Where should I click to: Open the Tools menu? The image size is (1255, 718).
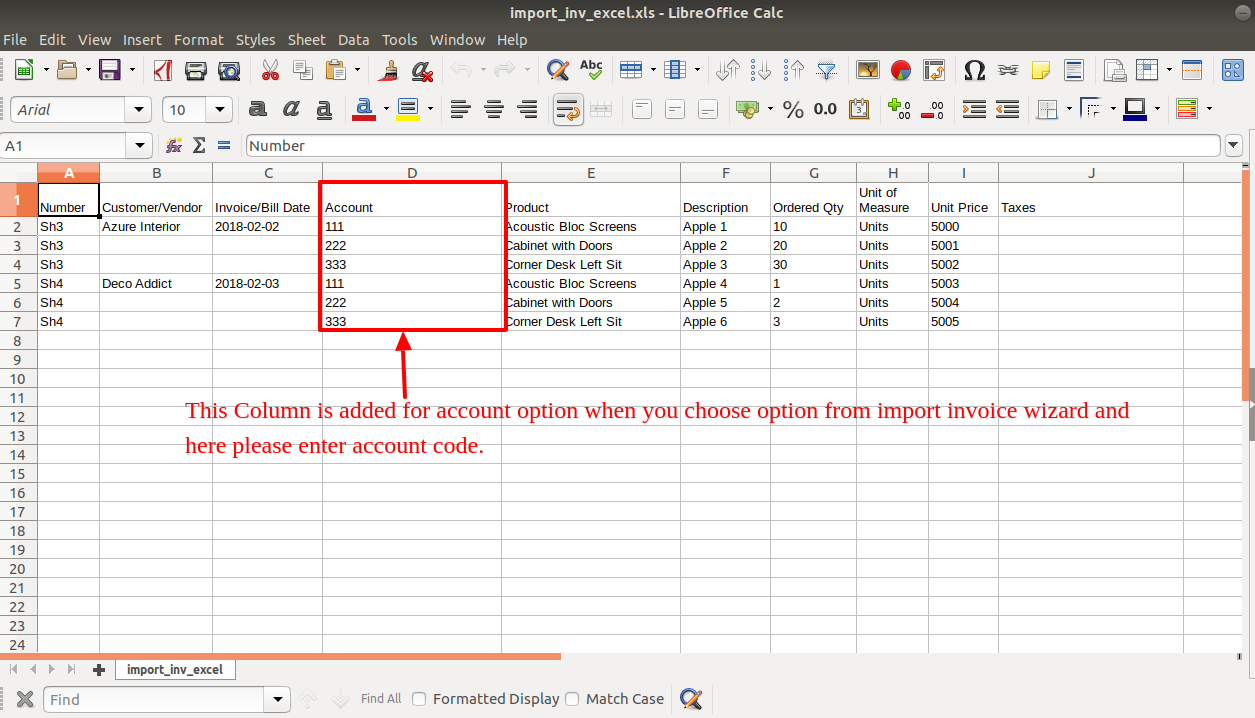click(x=400, y=40)
